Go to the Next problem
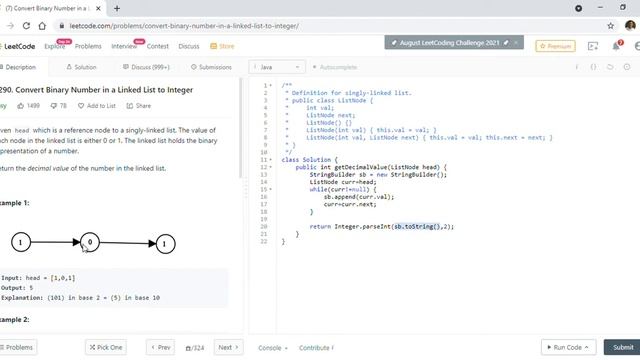Image resolution: width=640 pixels, height=360 pixels. click(x=228, y=347)
